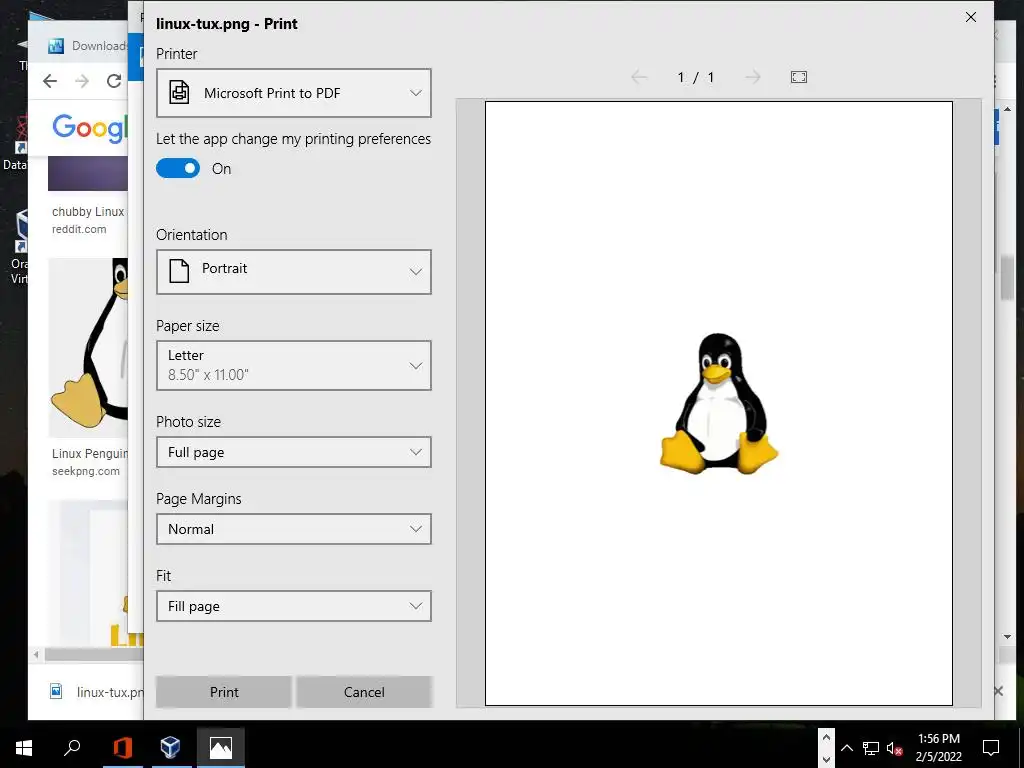Expand Photo size Full page dropdown

pyautogui.click(x=293, y=452)
